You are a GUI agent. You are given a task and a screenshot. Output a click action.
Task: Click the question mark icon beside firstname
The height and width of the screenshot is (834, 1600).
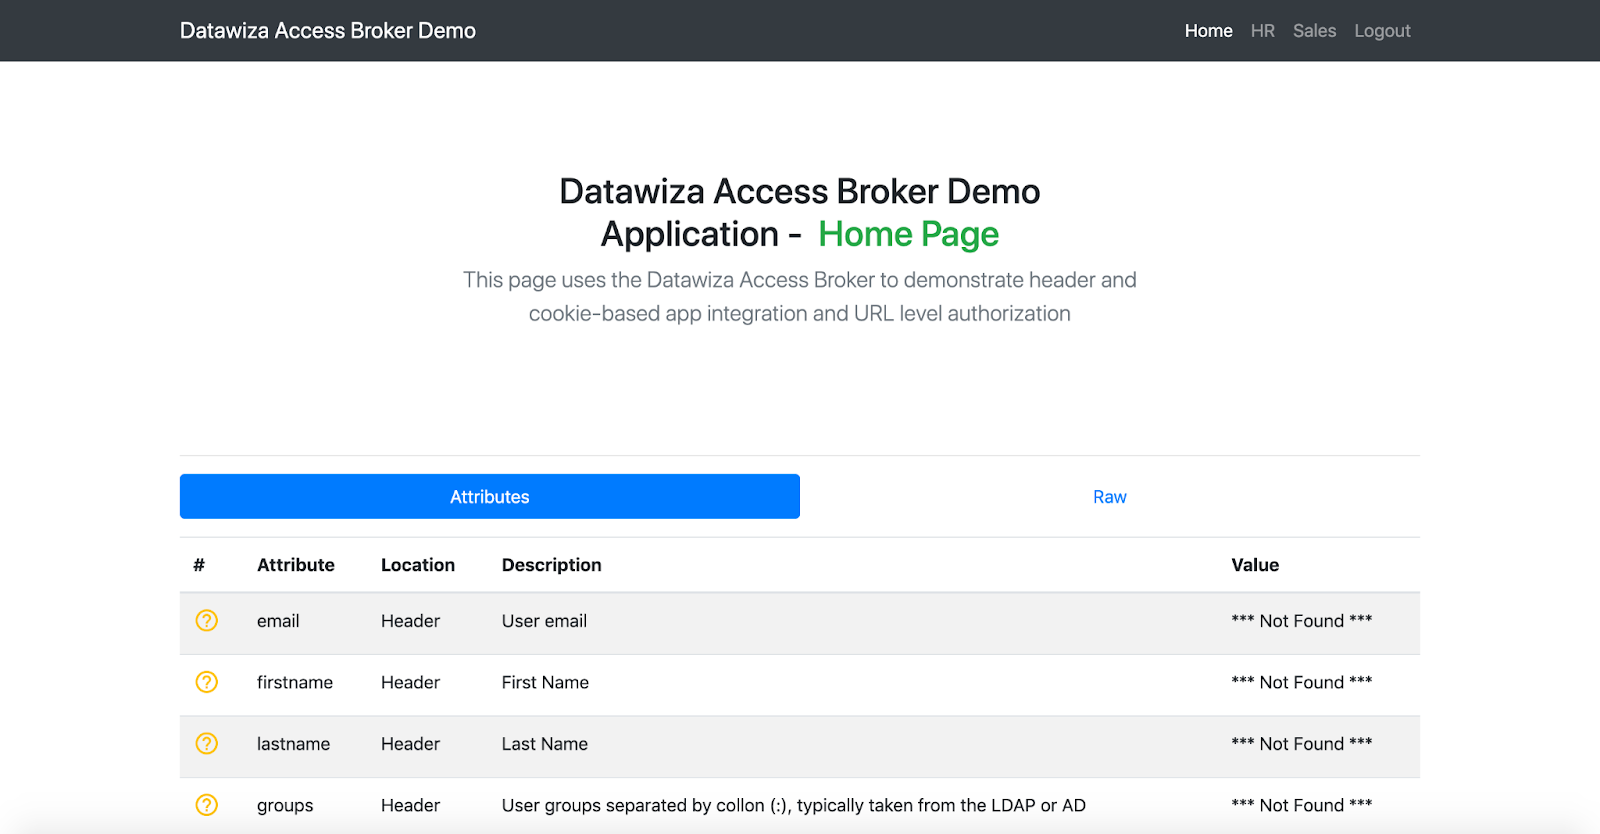tap(206, 682)
